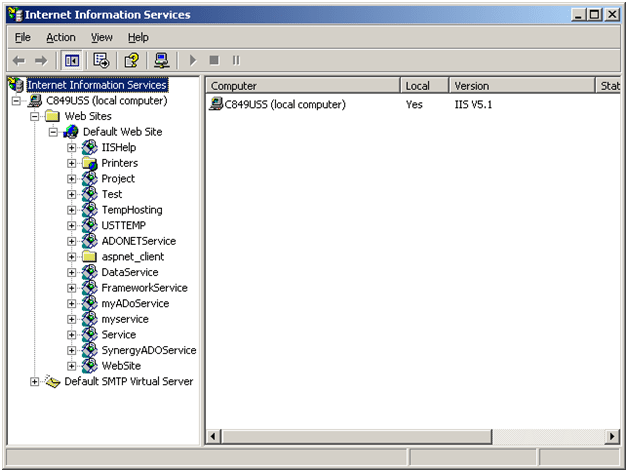Click the Forward arrow in the toolbar
The width and height of the screenshot is (628, 472).
tap(41, 61)
